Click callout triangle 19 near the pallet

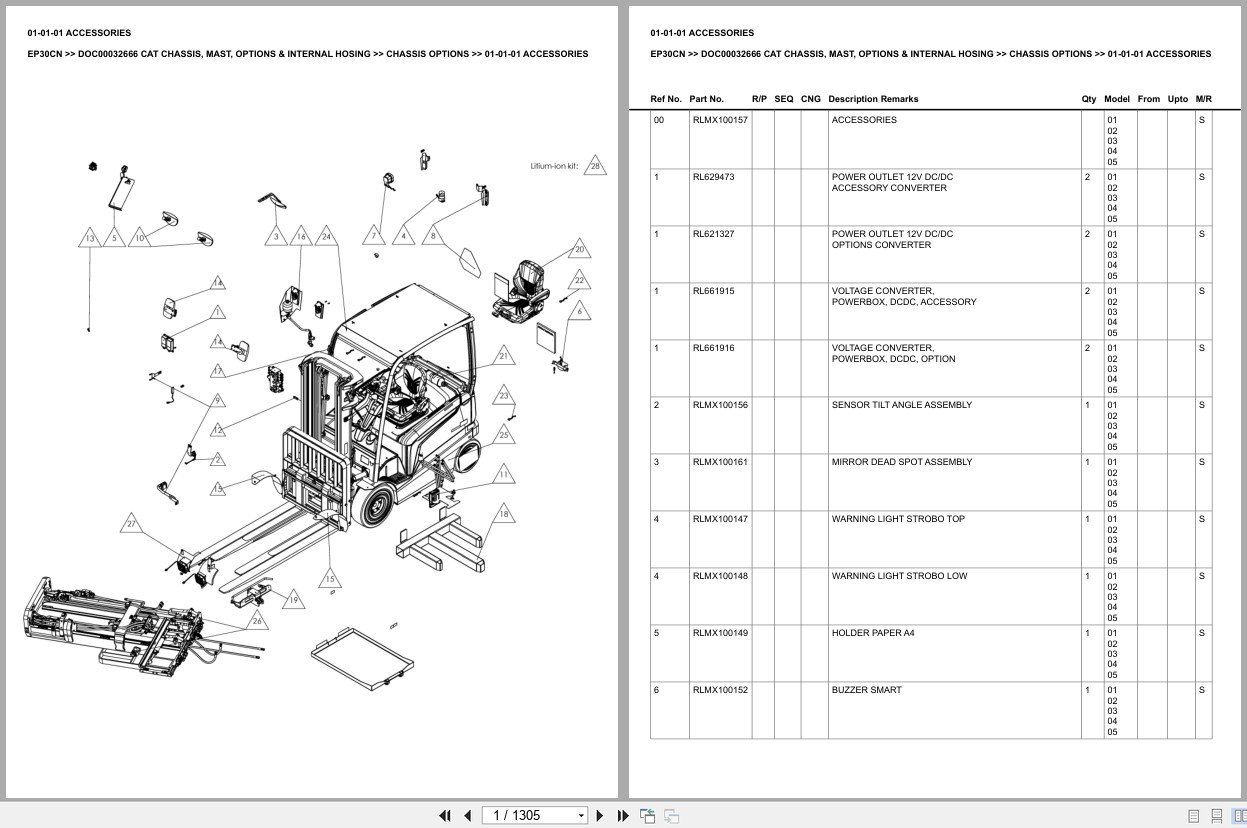[293, 600]
